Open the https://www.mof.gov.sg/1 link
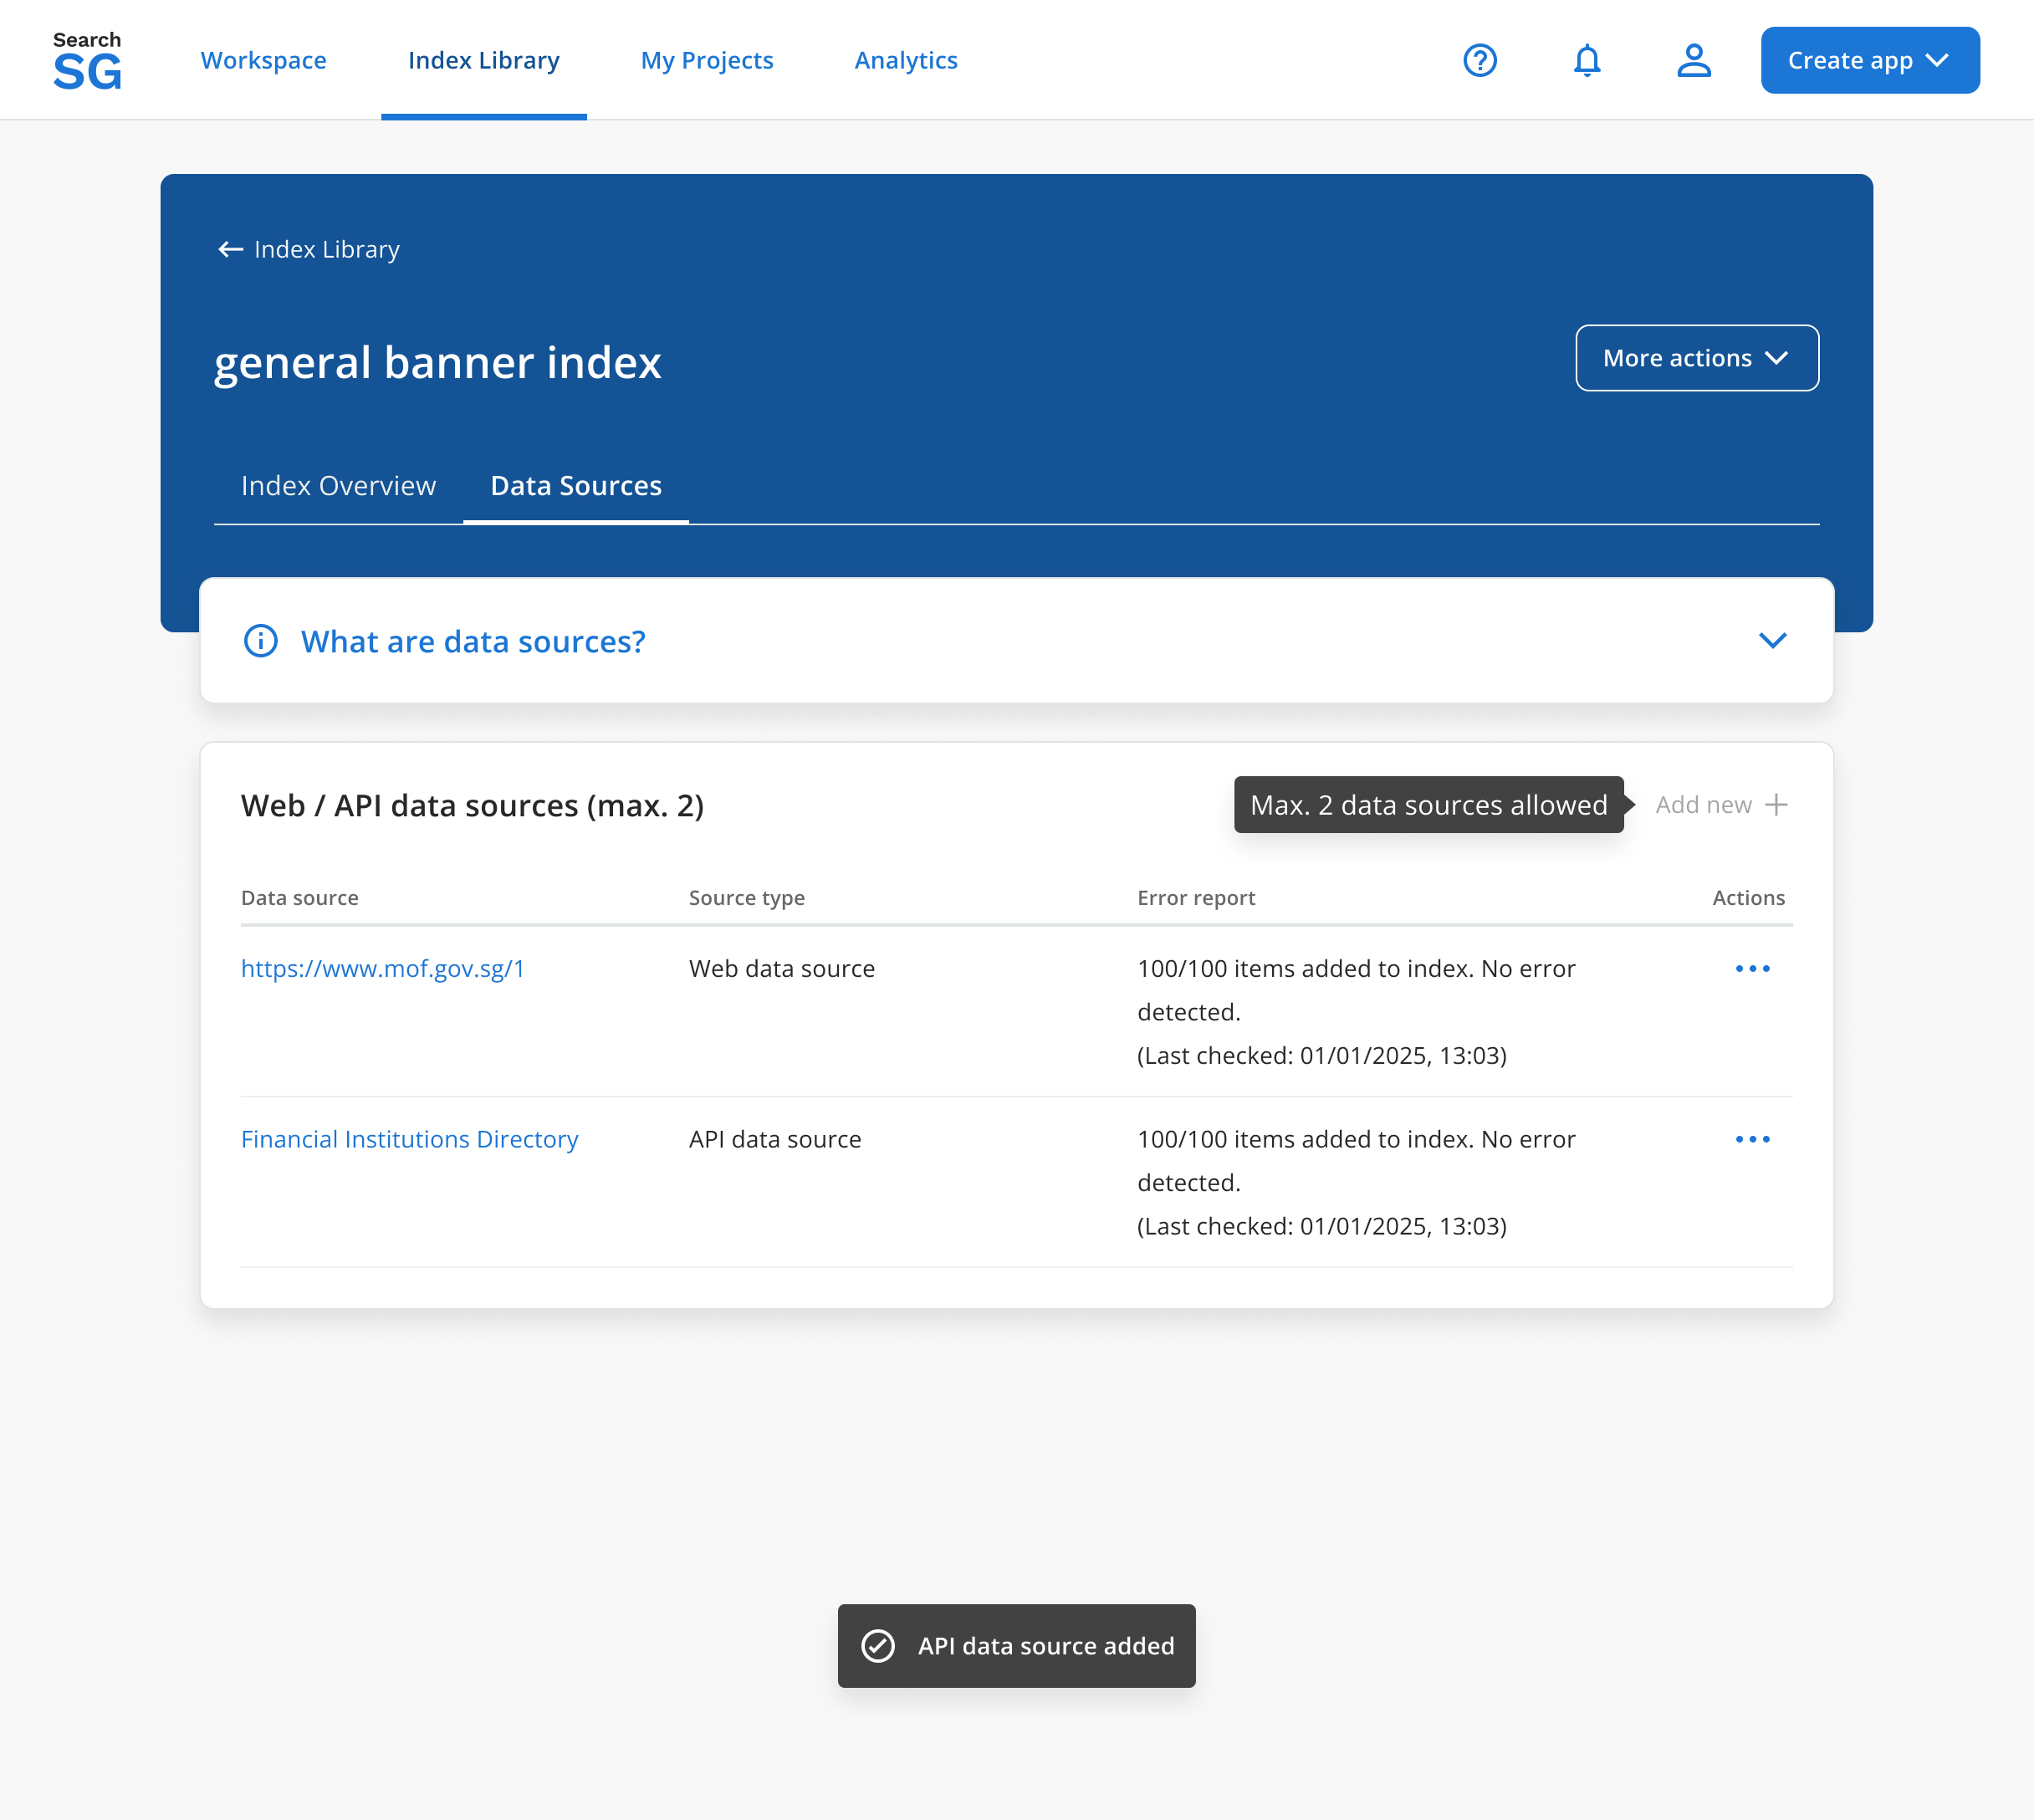The width and height of the screenshot is (2034, 1820). [x=383, y=969]
